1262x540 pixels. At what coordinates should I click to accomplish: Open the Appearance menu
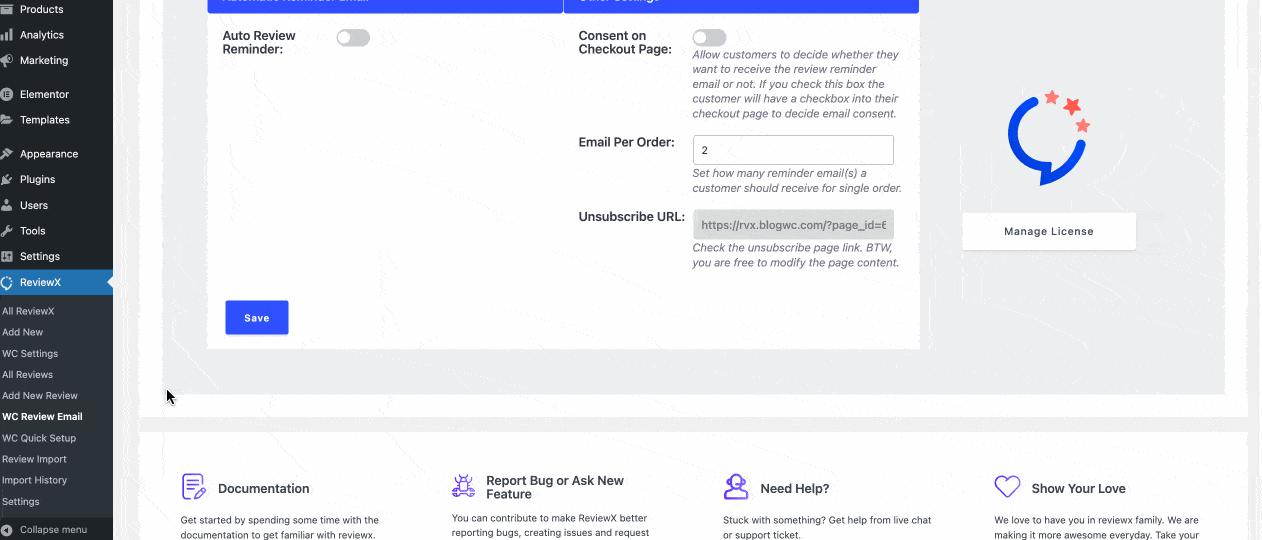(48, 154)
